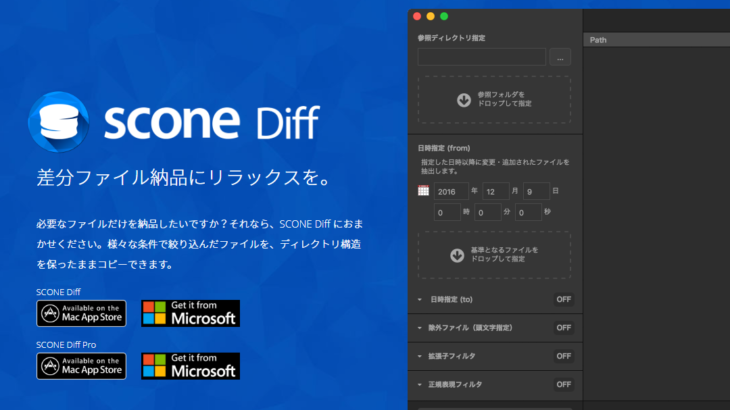Screen dimensions: 730x410
Task: Toggle the 日時指定 (to) OFF switch
Action: coord(563,299)
